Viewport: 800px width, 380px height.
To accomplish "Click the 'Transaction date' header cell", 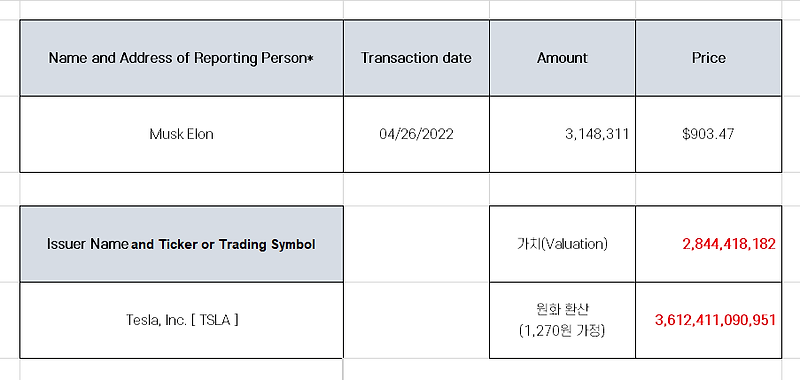I will tap(416, 58).
